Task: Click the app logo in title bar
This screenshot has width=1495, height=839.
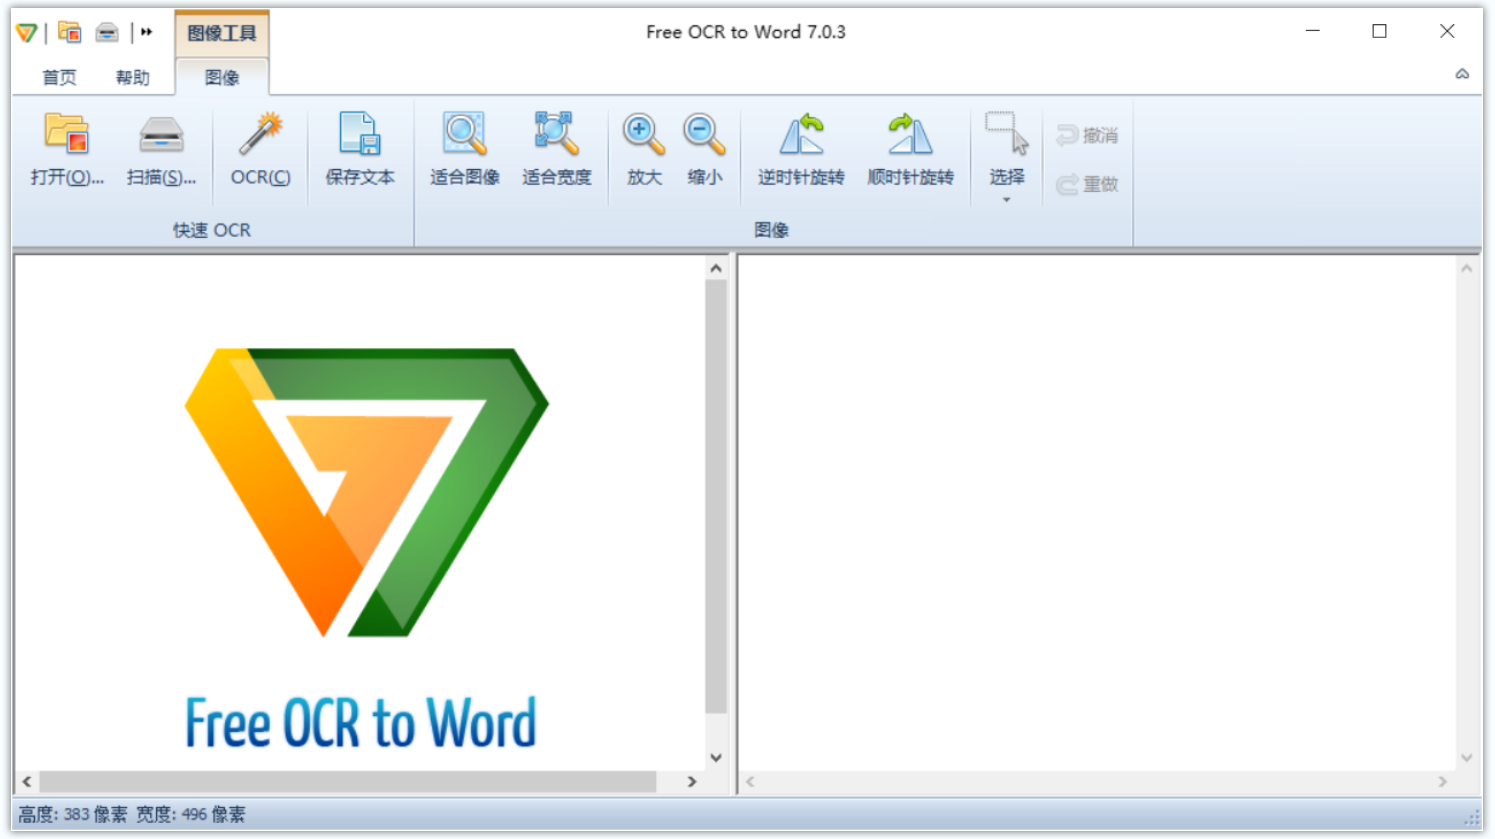Action: pyautogui.click(x=27, y=33)
